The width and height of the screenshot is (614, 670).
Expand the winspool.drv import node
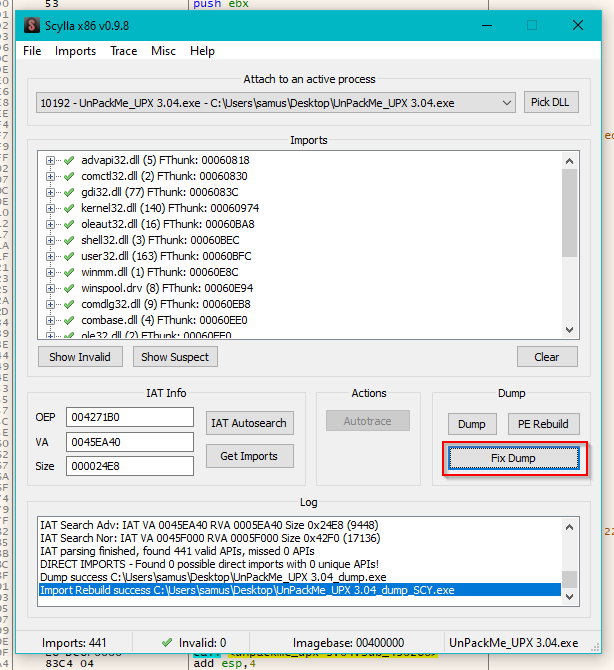pyautogui.click(x=50, y=288)
